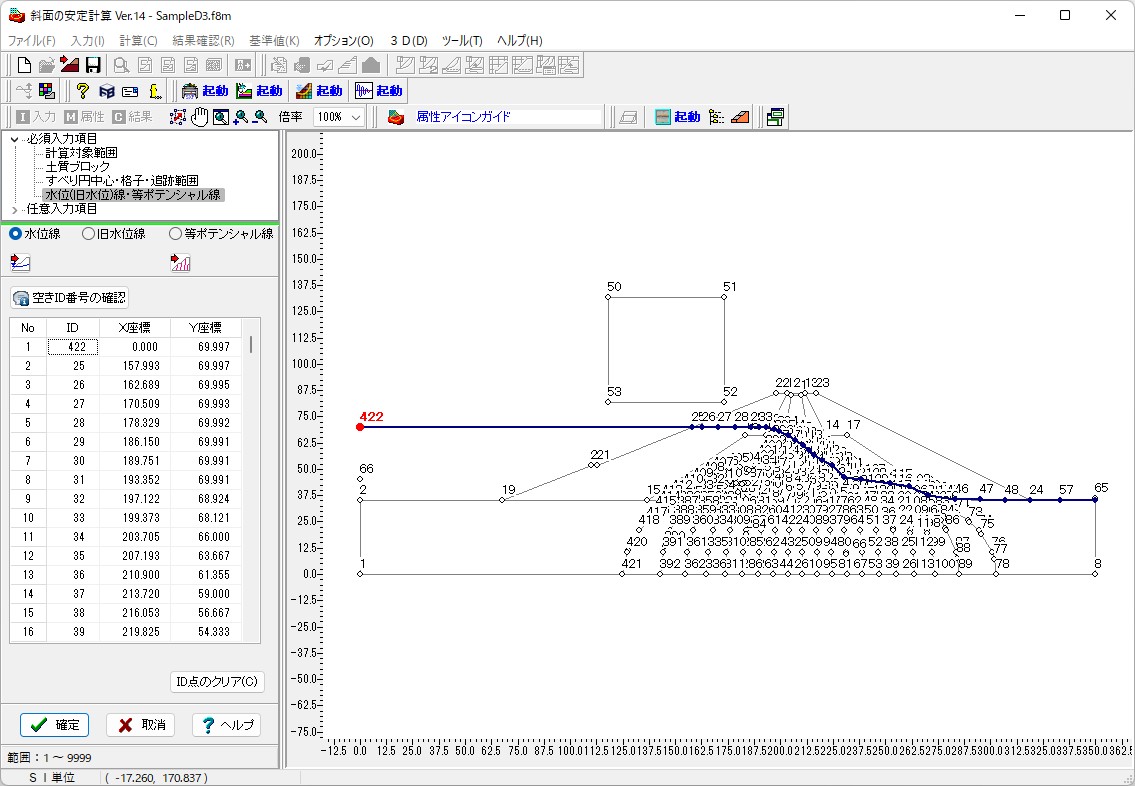The width and height of the screenshot is (1135, 786).
Task: Click node 50 on the drawing
Action: pyautogui.click(x=608, y=297)
